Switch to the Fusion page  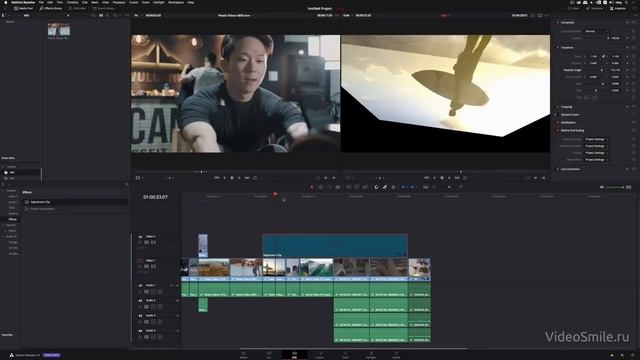point(320,354)
